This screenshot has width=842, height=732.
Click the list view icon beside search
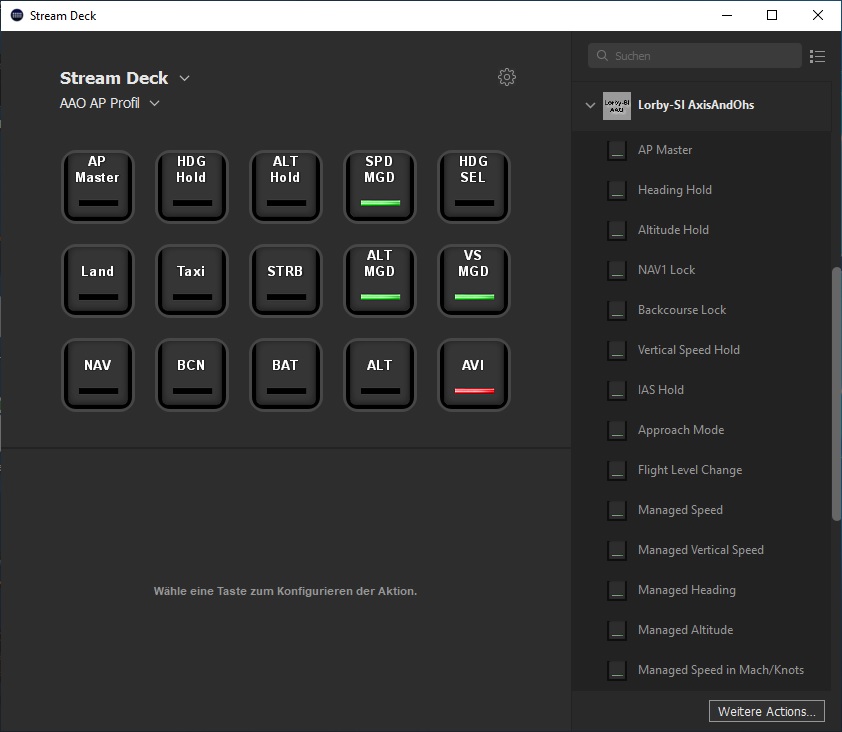coord(817,56)
